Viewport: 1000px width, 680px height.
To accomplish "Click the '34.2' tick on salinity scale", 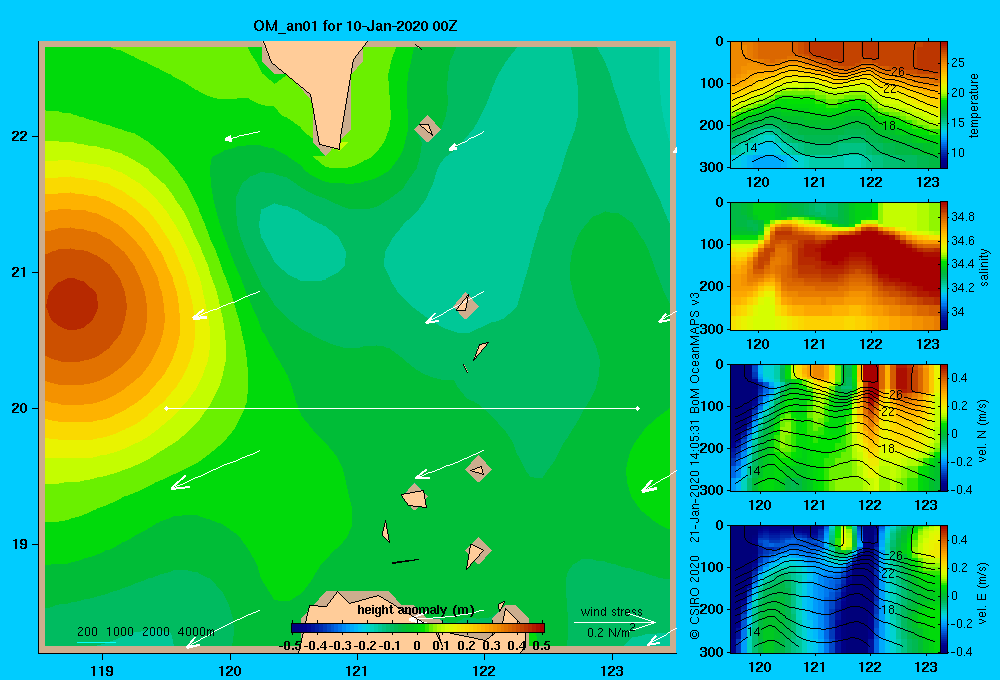I will (x=962, y=288).
